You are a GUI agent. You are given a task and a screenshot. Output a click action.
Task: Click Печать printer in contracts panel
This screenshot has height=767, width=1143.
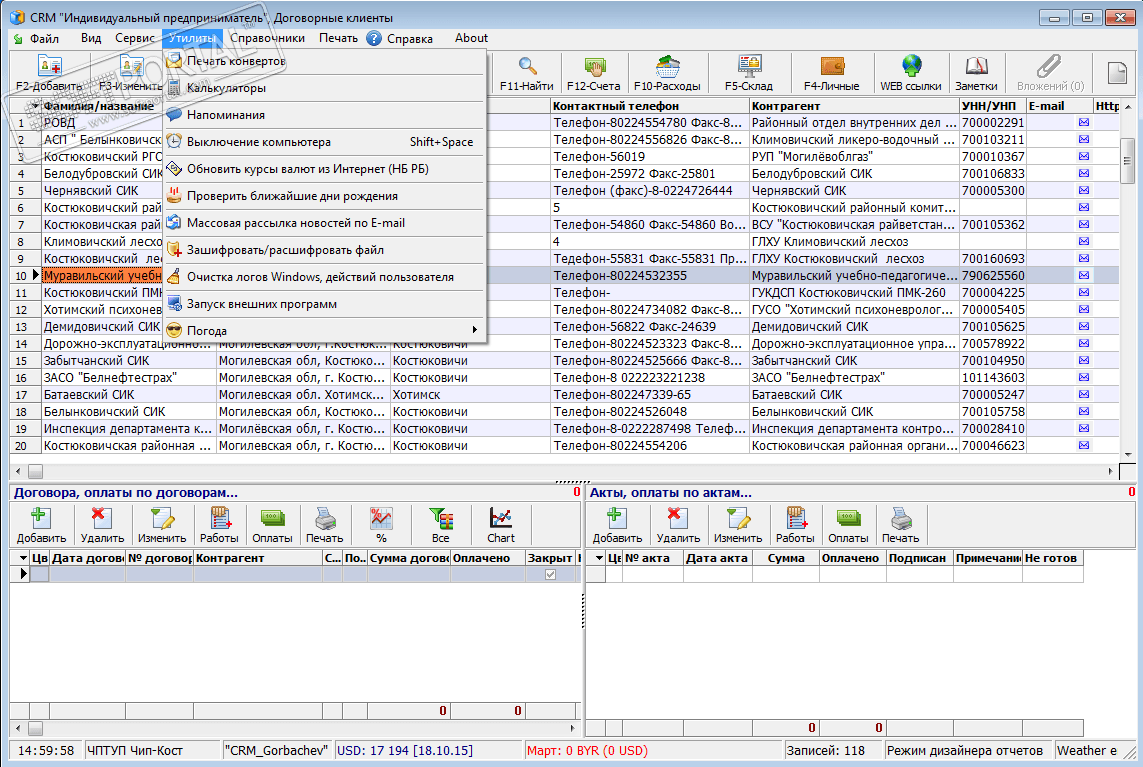click(x=324, y=526)
